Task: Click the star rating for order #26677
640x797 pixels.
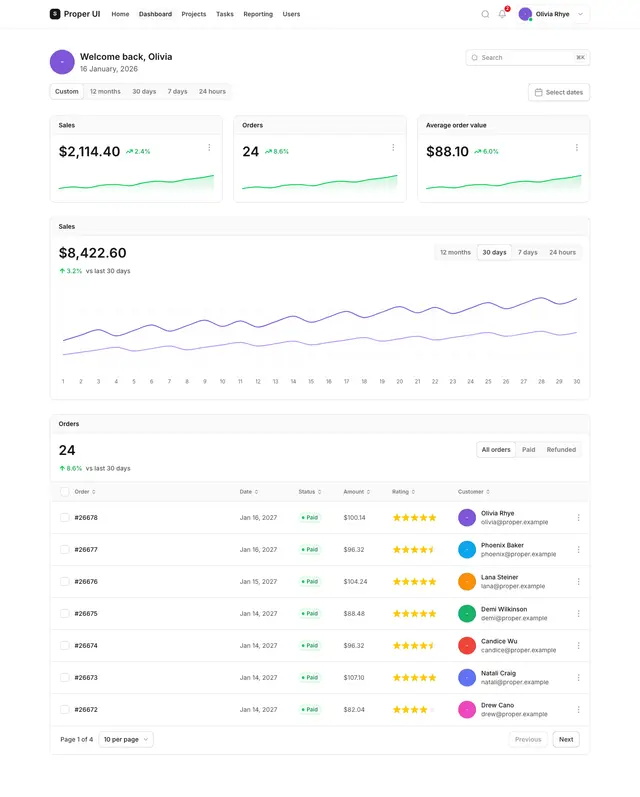Action: point(414,549)
